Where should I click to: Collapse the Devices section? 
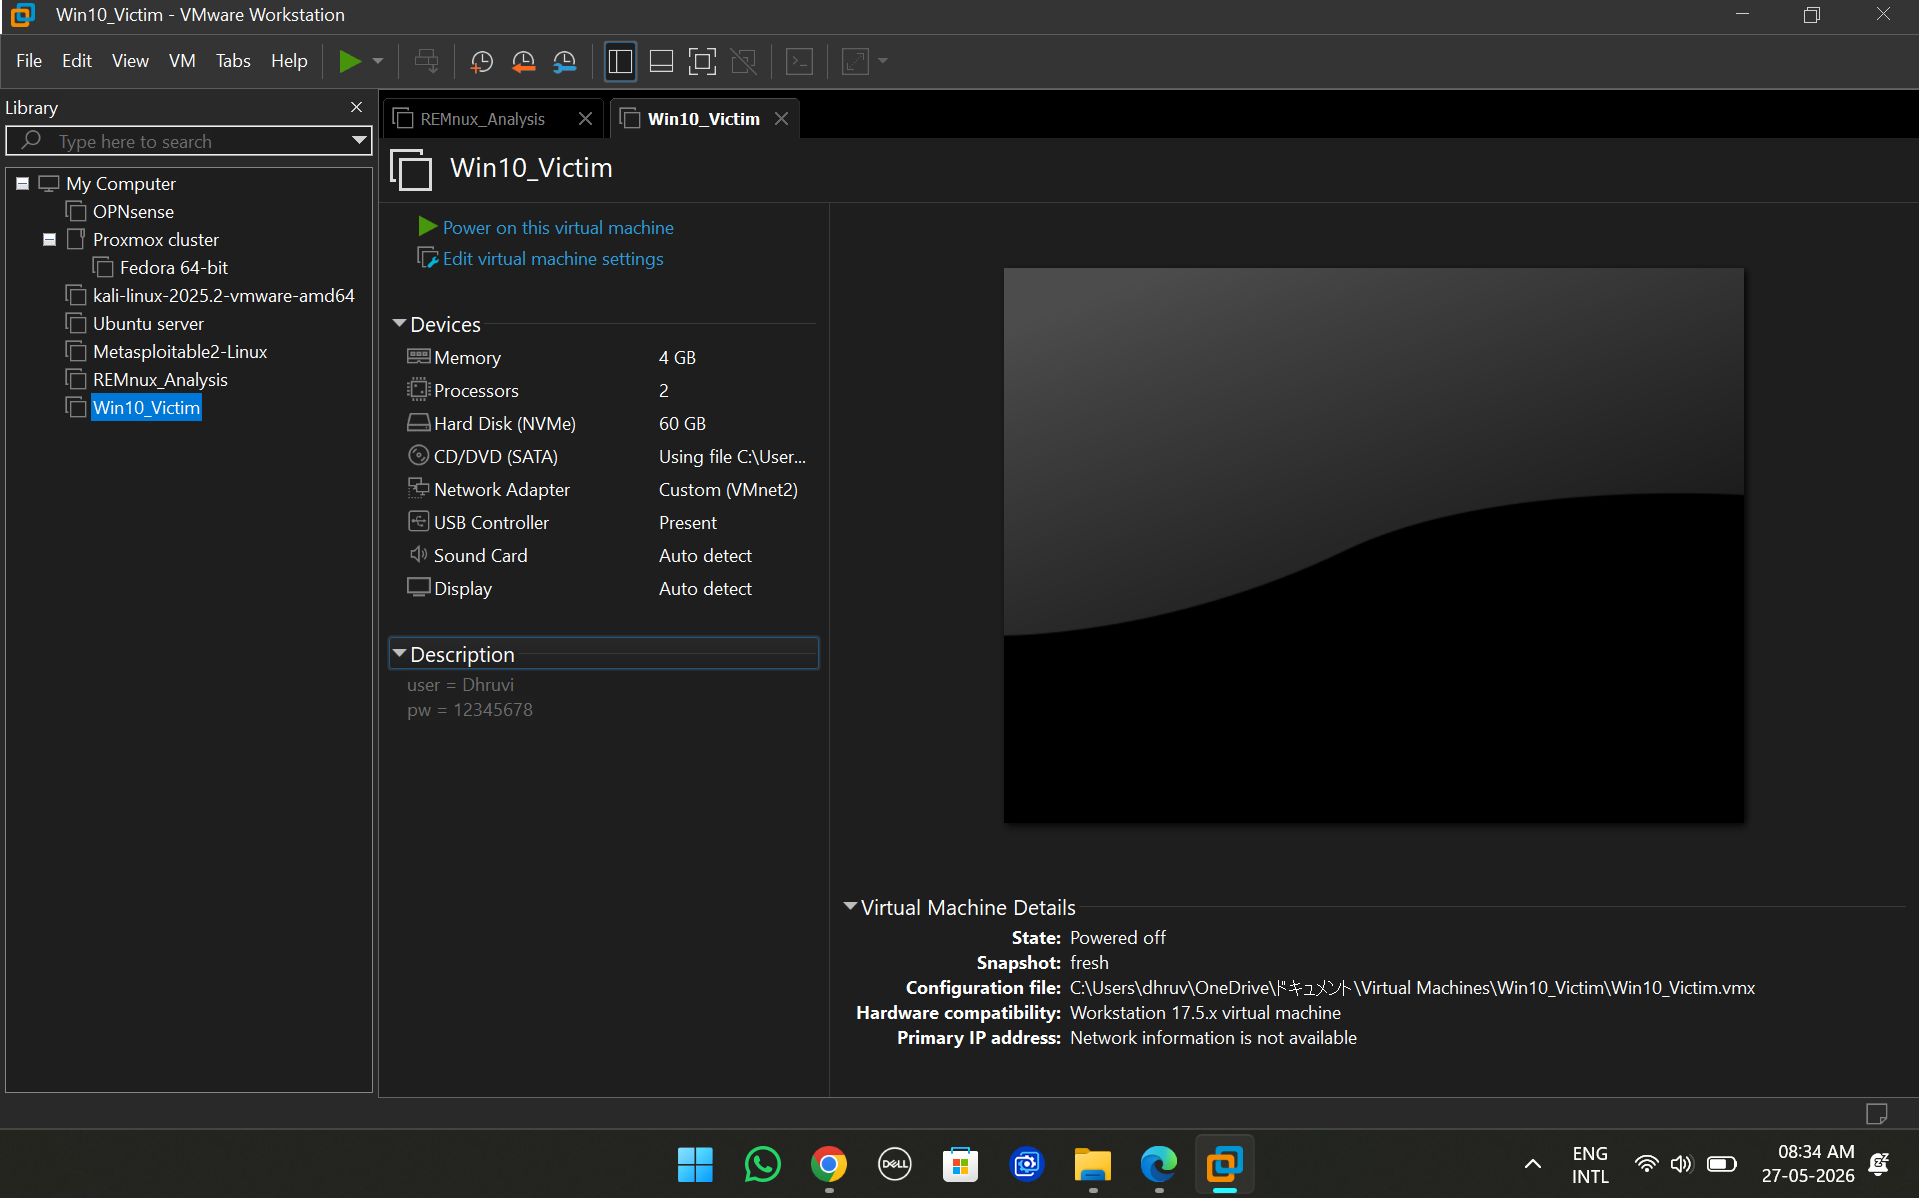tap(400, 324)
